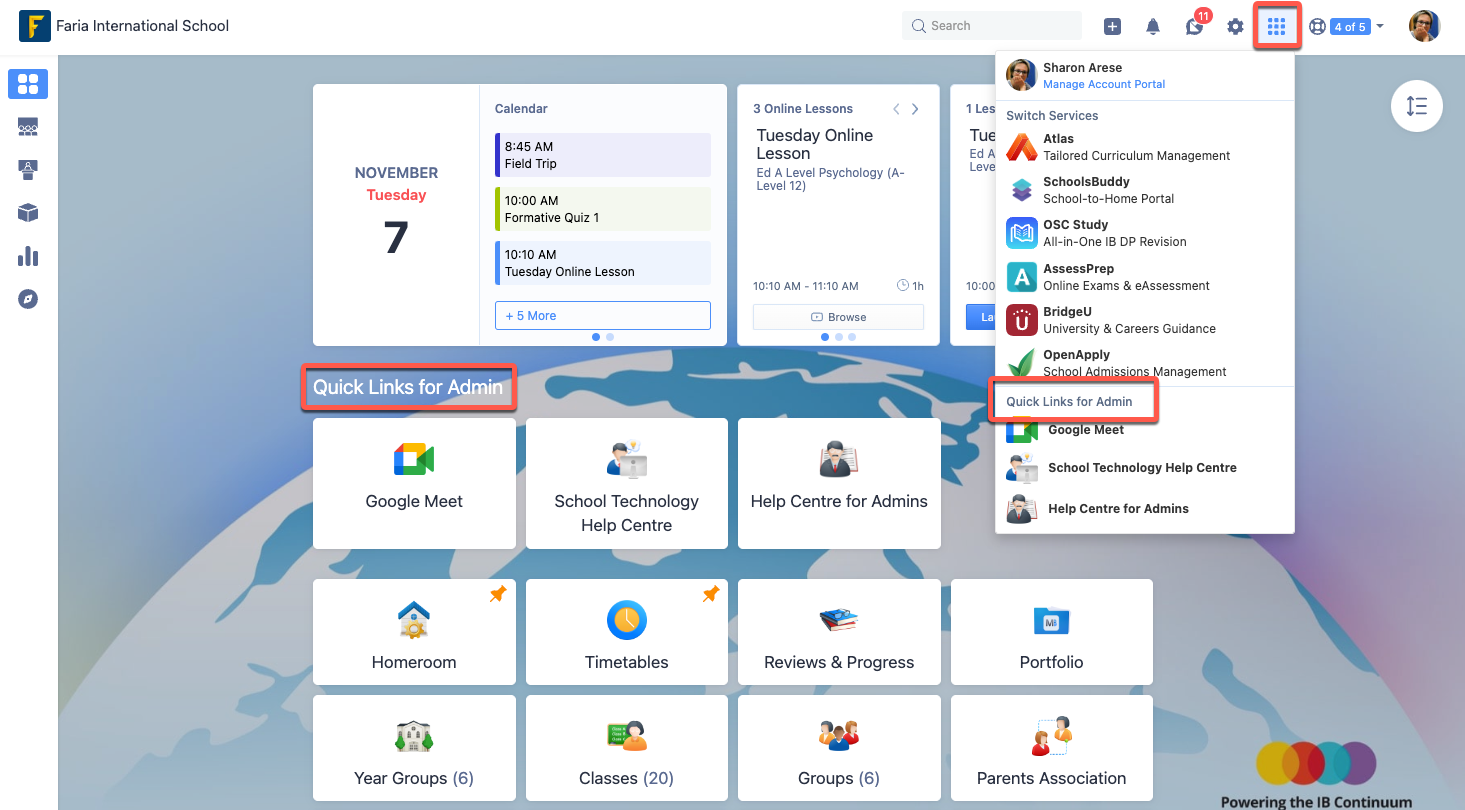Open the Year Groups tile

pos(414,748)
